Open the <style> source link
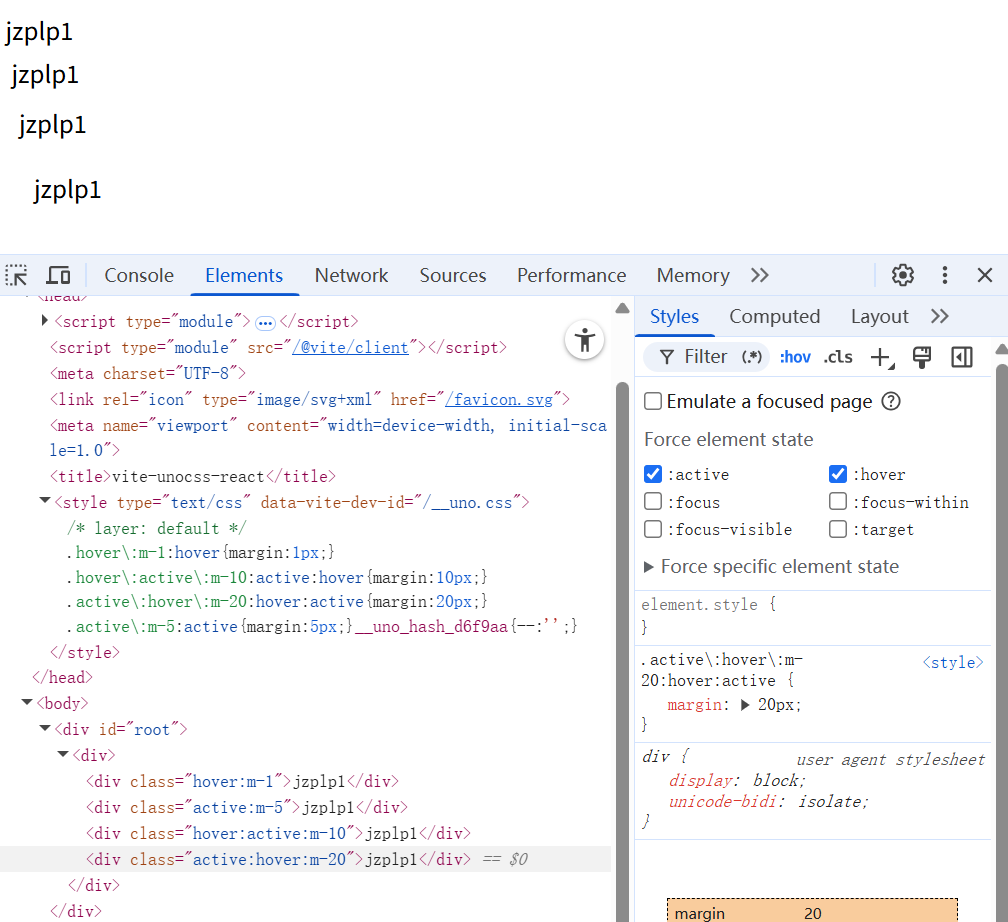 point(953,662)
